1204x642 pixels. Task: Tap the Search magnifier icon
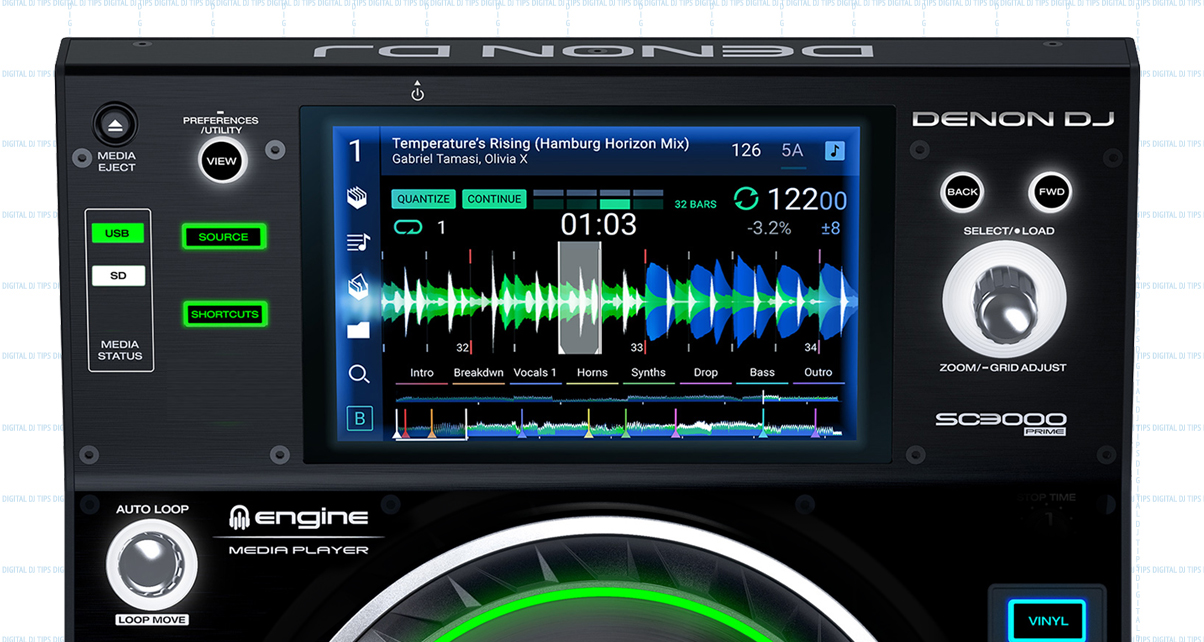click(358, 374)
